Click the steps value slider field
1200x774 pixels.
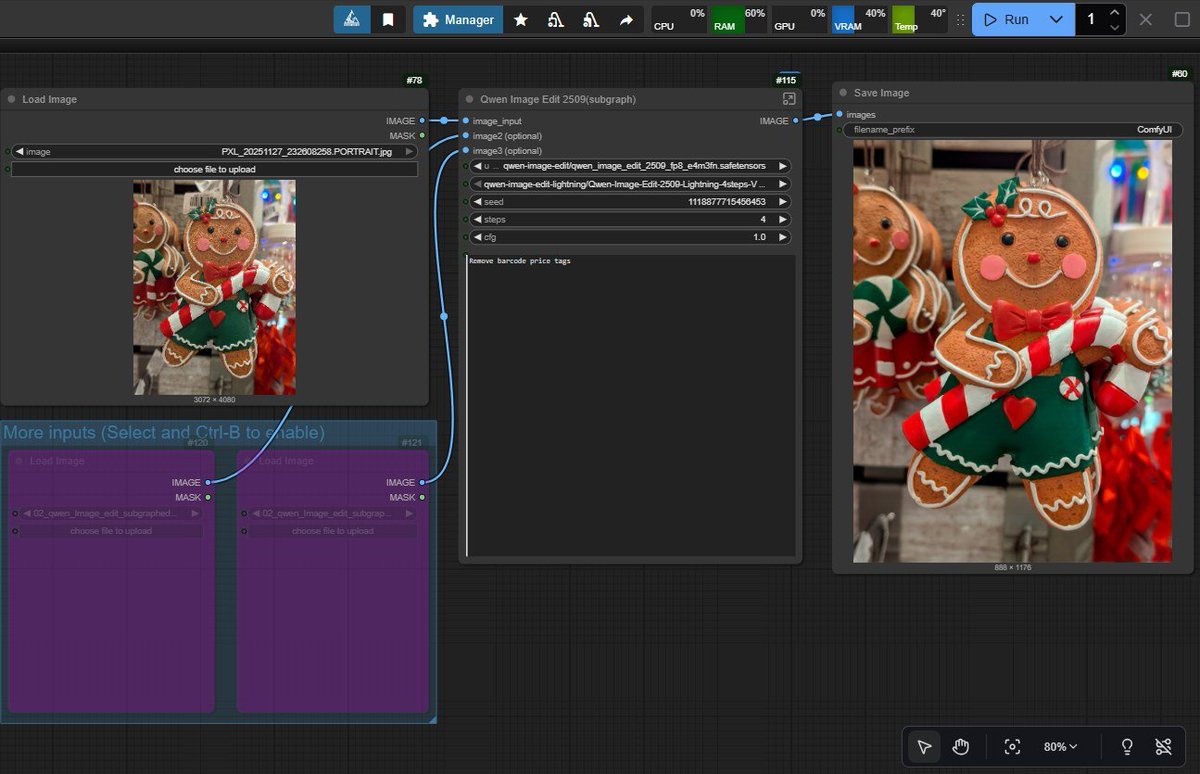click(x=630, y=219)
